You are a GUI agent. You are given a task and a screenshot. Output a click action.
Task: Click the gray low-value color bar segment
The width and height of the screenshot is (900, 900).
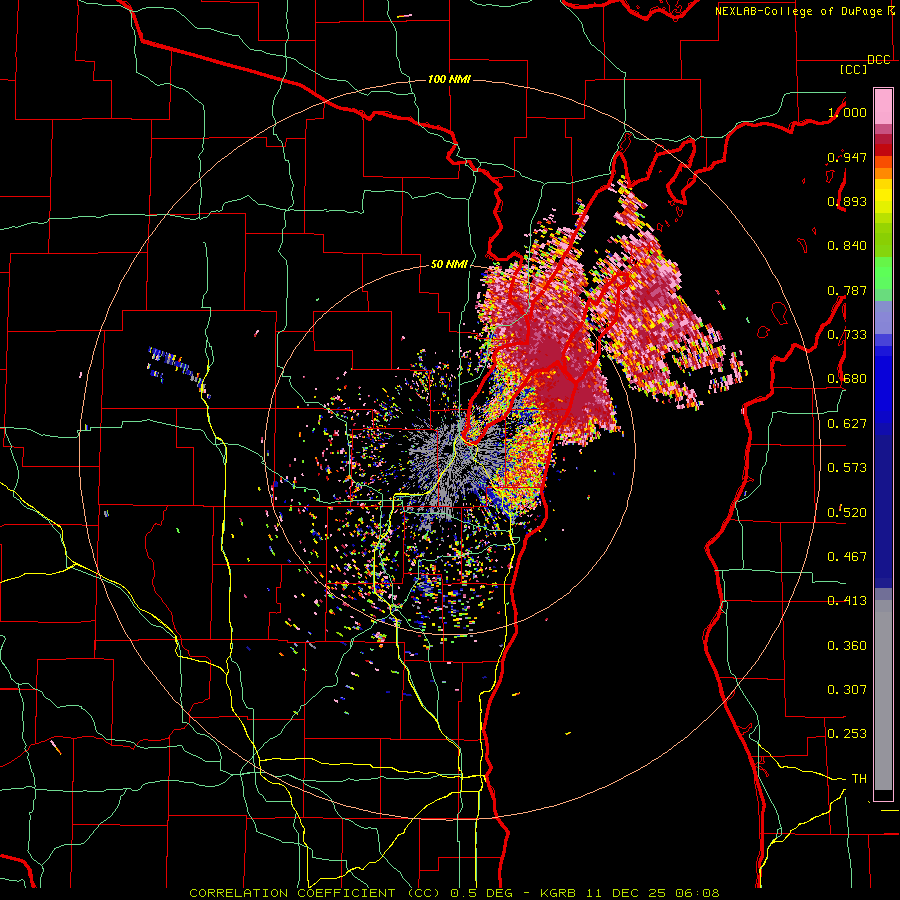883,695
